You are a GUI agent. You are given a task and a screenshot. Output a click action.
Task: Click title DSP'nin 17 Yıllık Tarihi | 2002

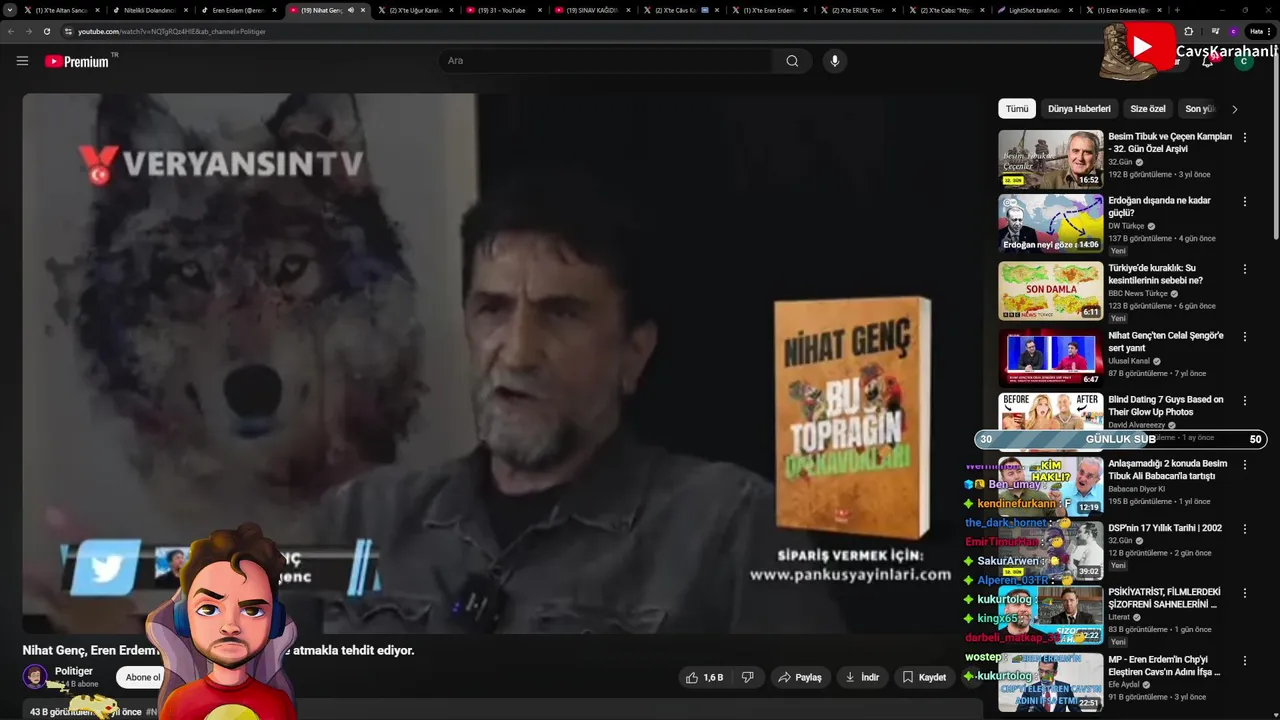1165,528
